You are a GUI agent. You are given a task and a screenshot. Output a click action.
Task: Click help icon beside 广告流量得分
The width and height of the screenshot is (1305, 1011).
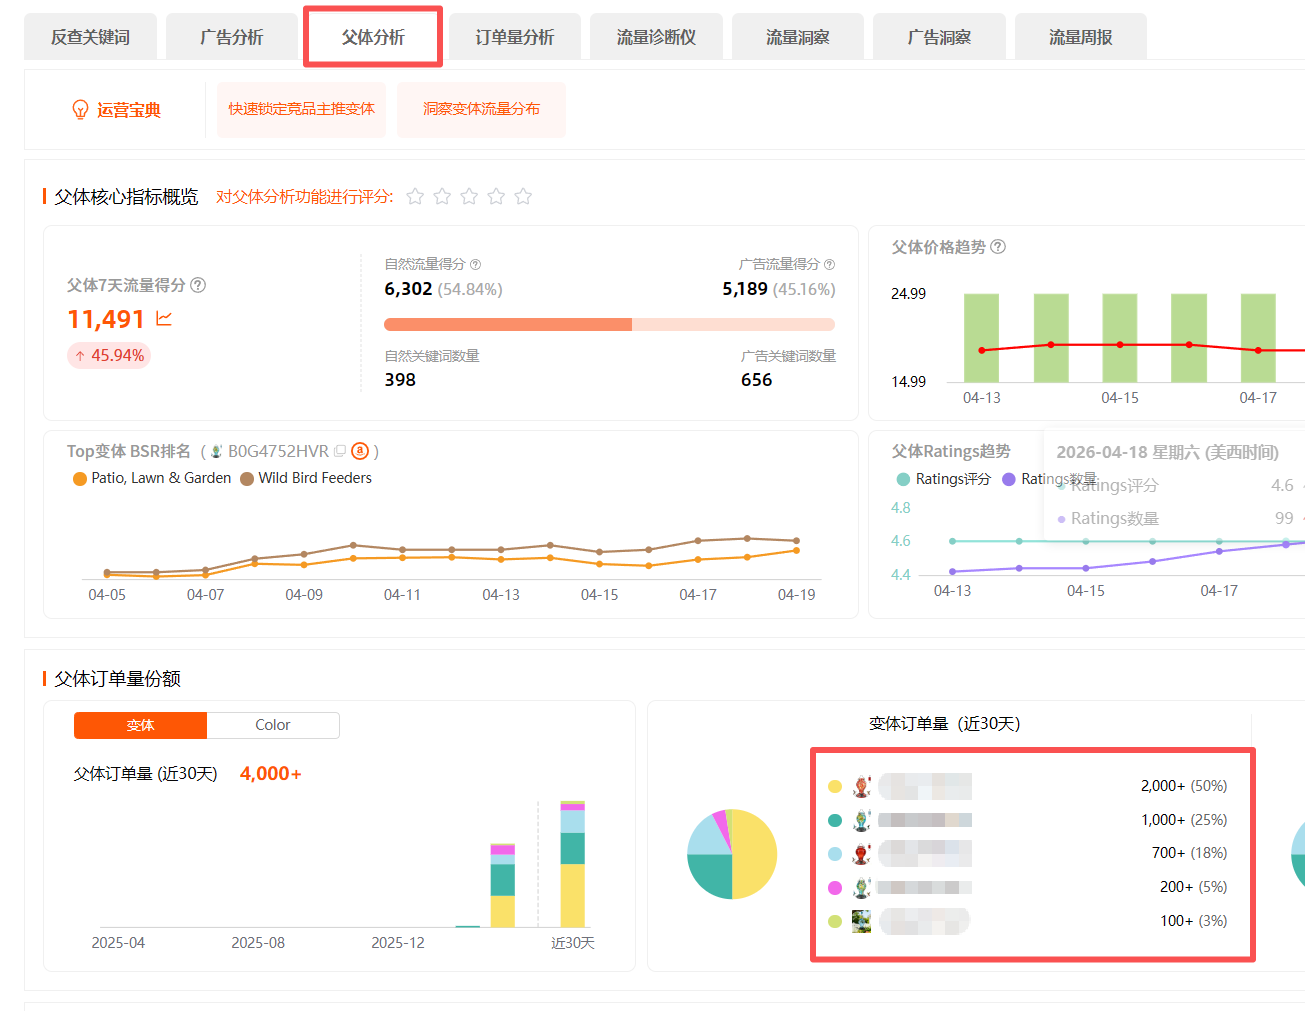(829, 265)
